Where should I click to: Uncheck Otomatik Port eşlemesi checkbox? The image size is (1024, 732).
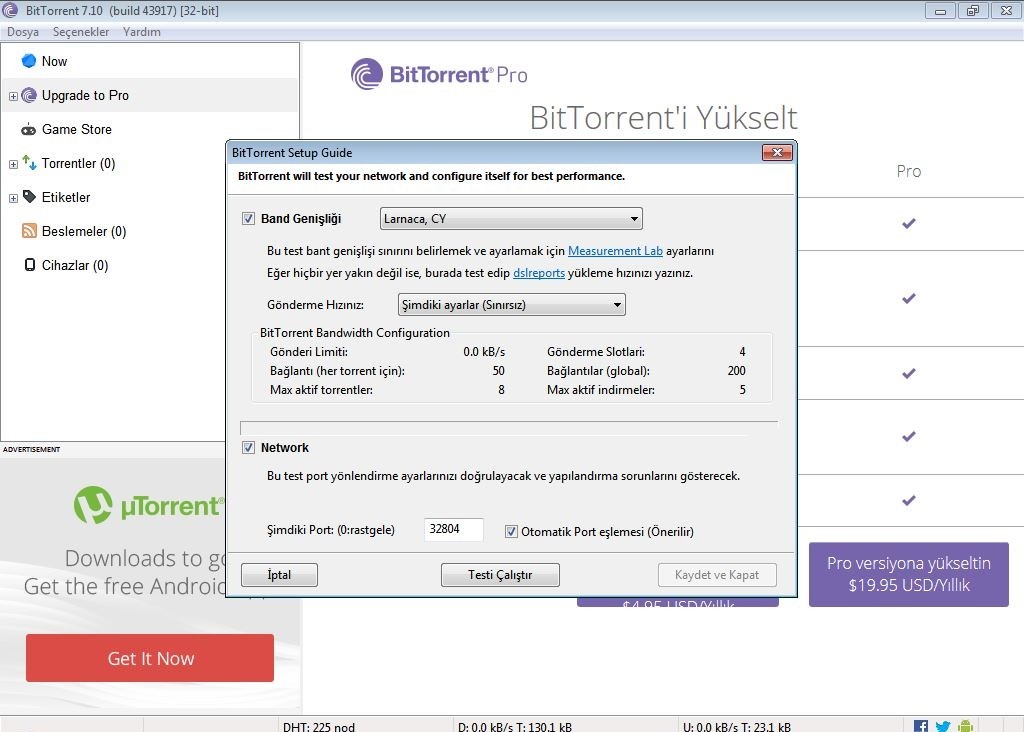tap(511, 532)
